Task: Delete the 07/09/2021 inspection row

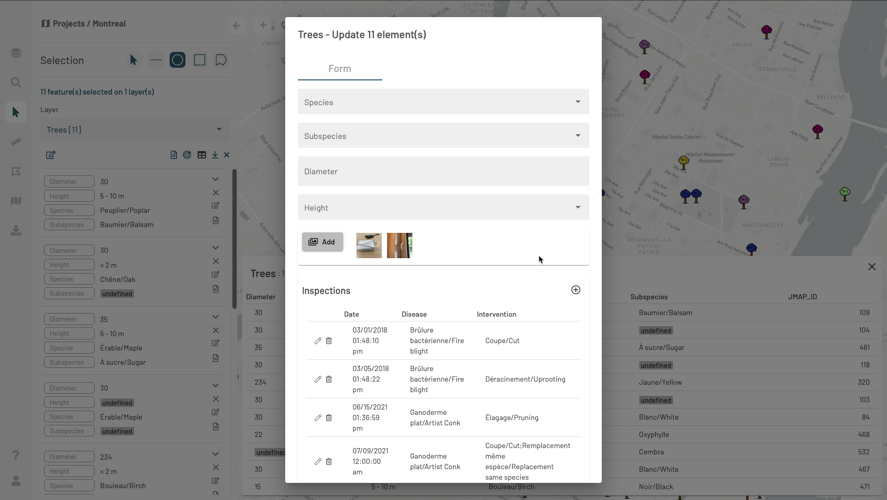Action: [x=329, y=462]
